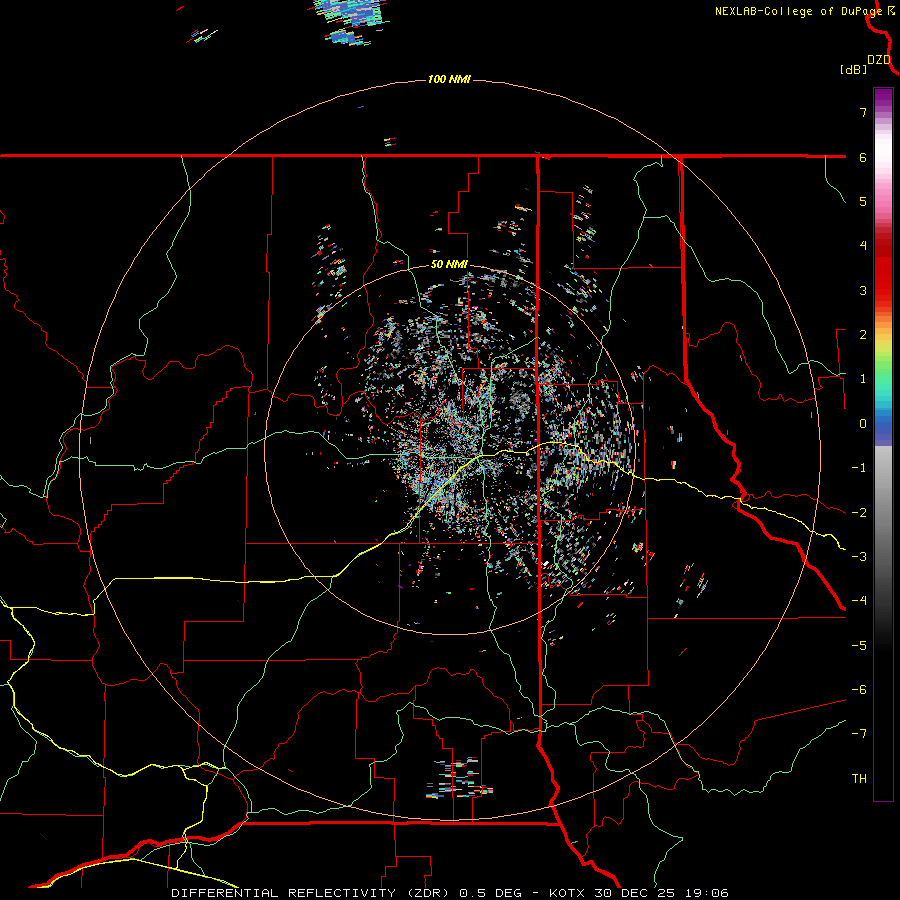Click the -4 dB scale label

coord(859,601)
